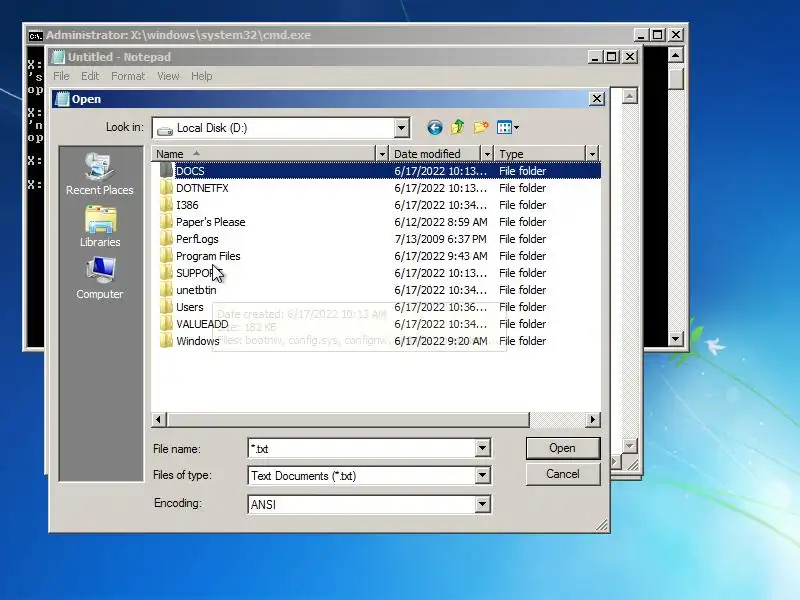Image resolution: width=800 pixels, height=600 pixels.
Task: Sort by the Date modified column header
Action: point(435,154)
